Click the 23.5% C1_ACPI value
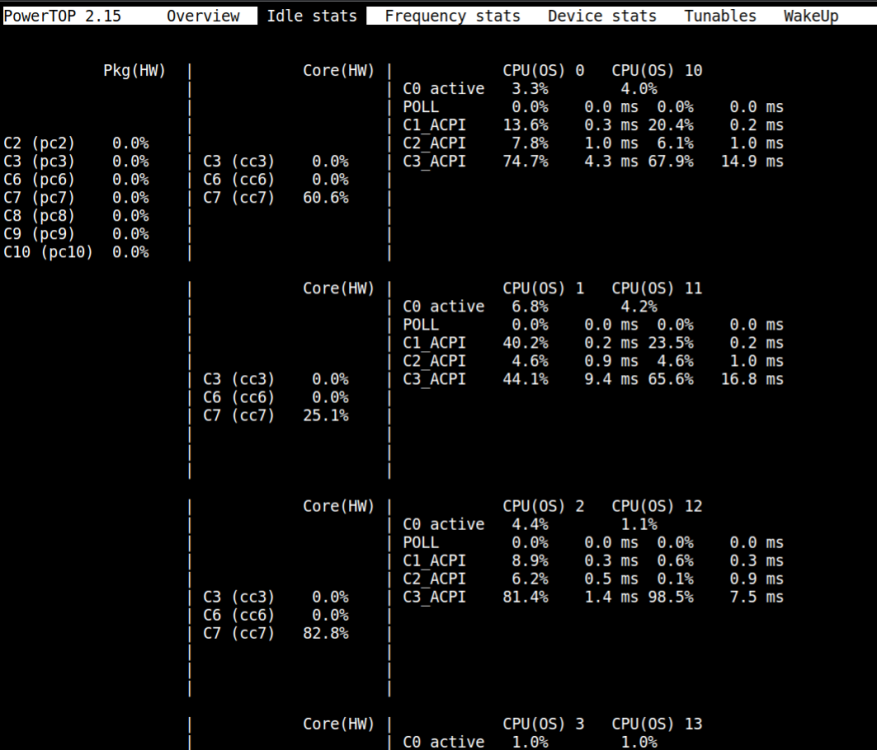The image size is (877, 750). pos(671,343)
